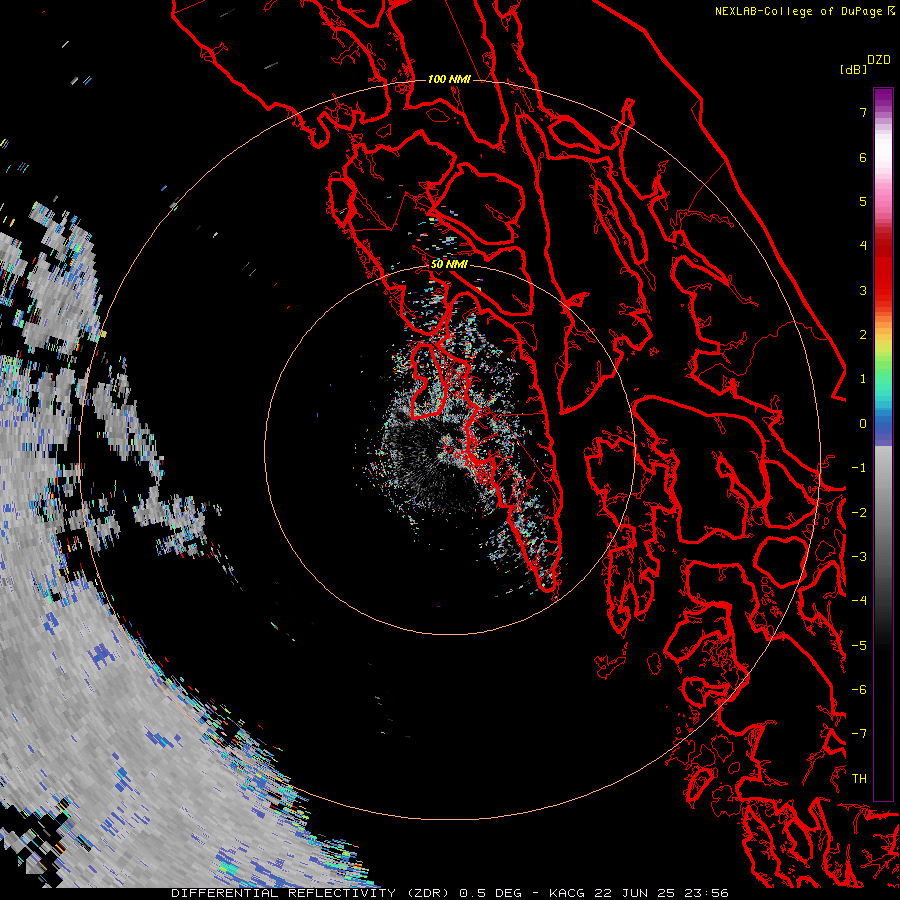Click the "-4" value on color scale
The height and width of the screenshot is (900, 900).
pos(859,601)
